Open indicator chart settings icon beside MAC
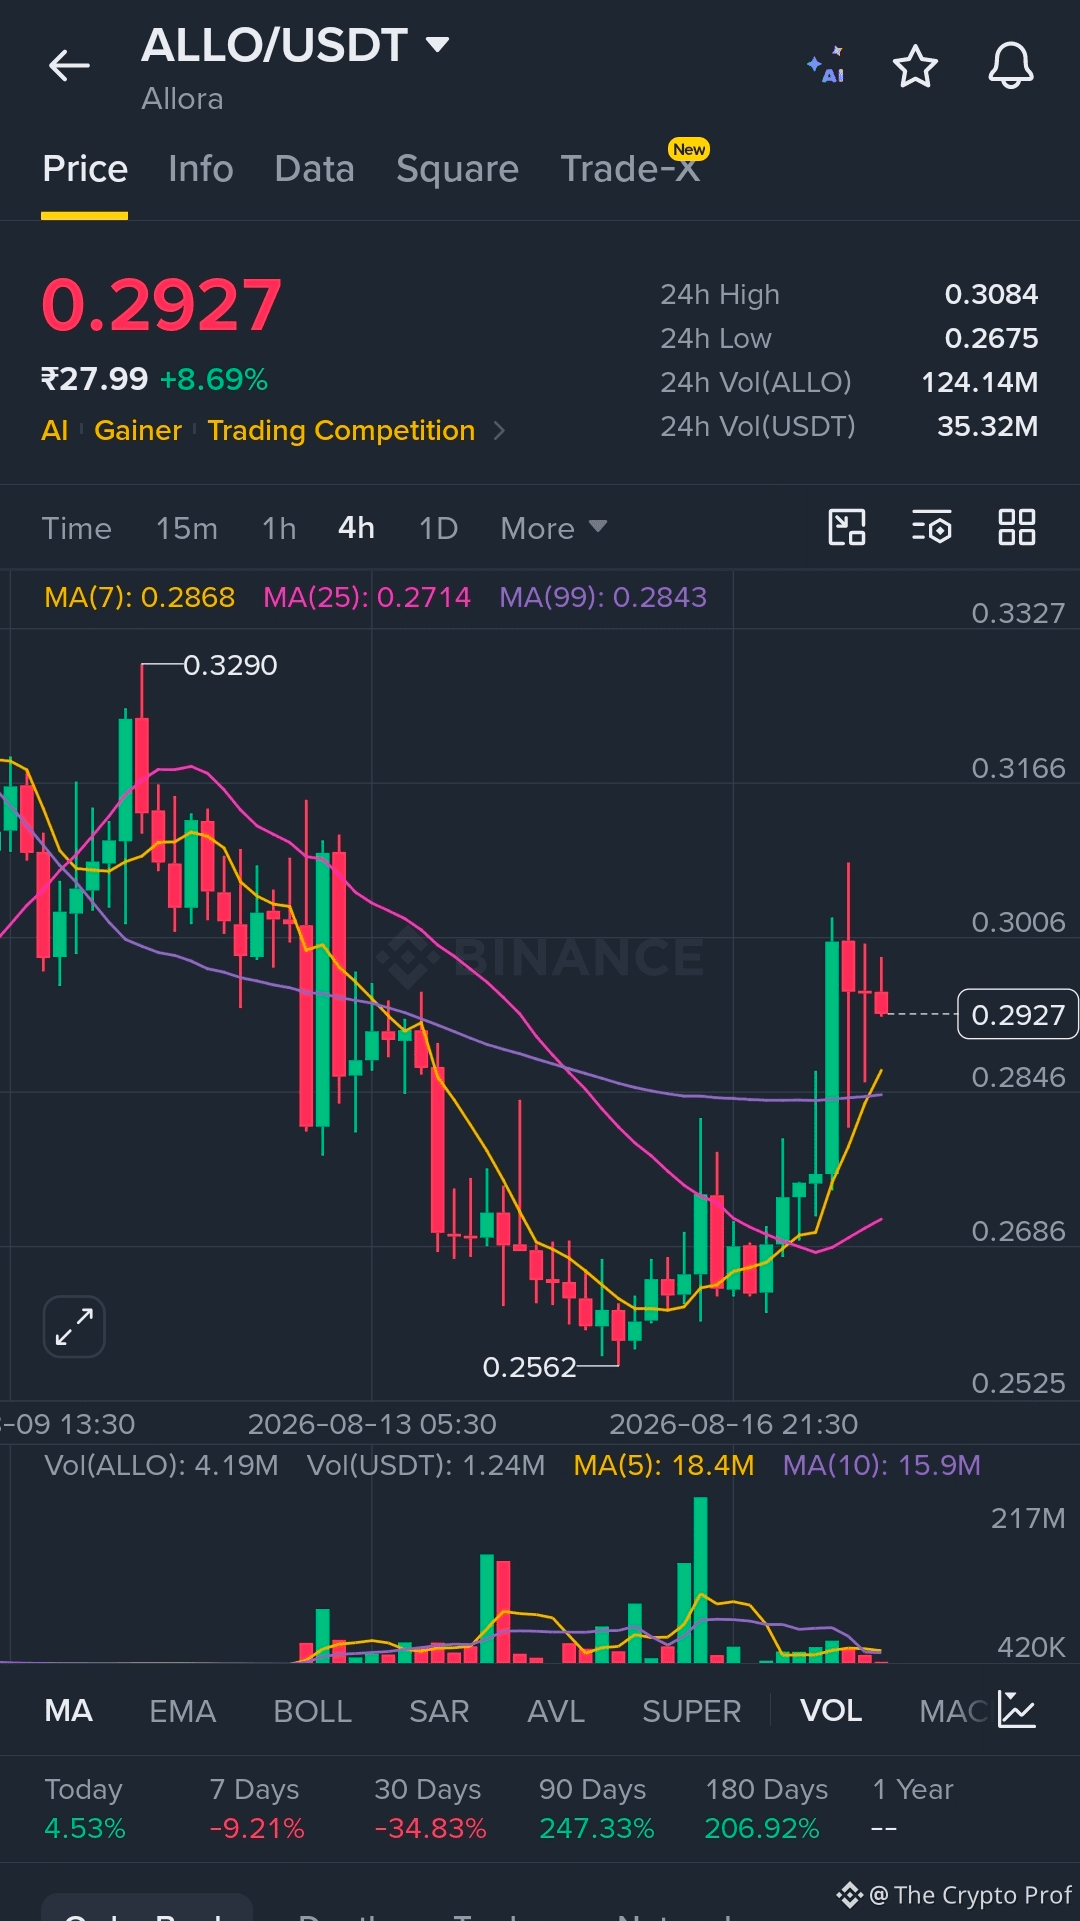 pos(1017,1710)
